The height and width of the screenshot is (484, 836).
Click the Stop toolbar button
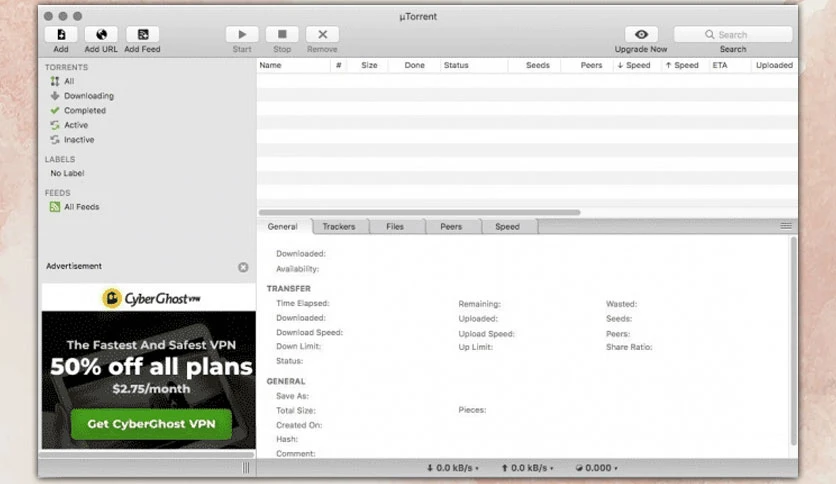[x=282, y=35]
